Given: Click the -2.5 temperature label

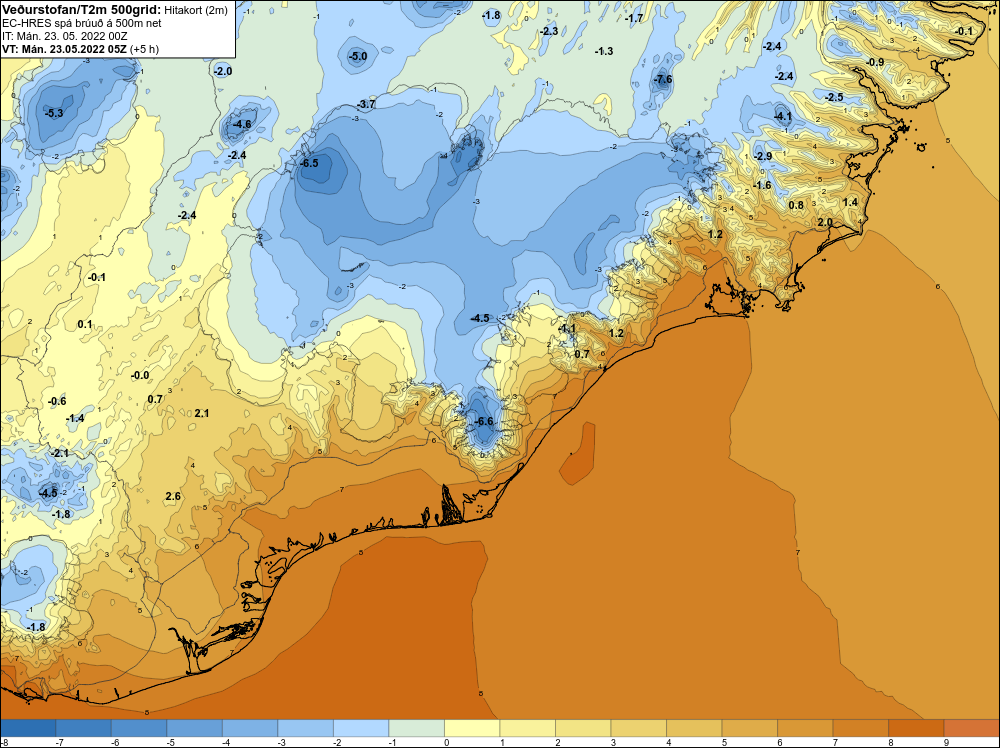Looking at the screenshot, I should (834, 98).
